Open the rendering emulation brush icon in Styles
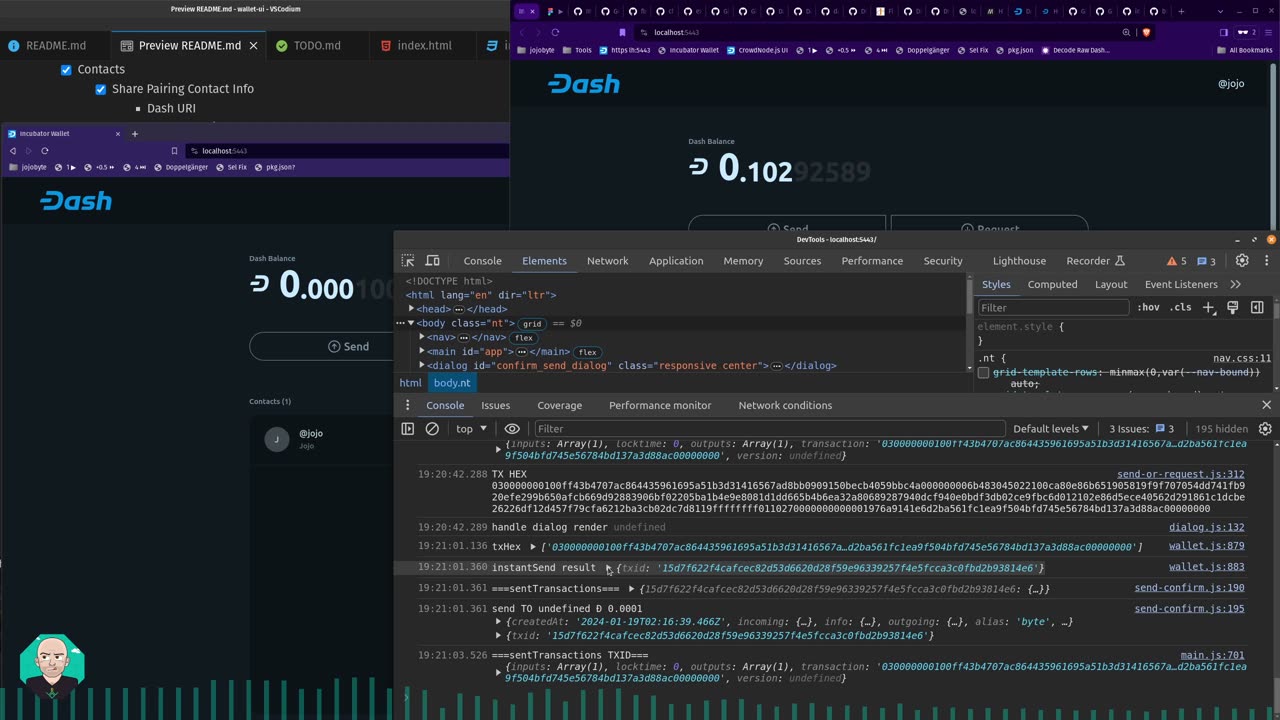The width and height of the screenshot is (1280, 720). coord(1233,307)
